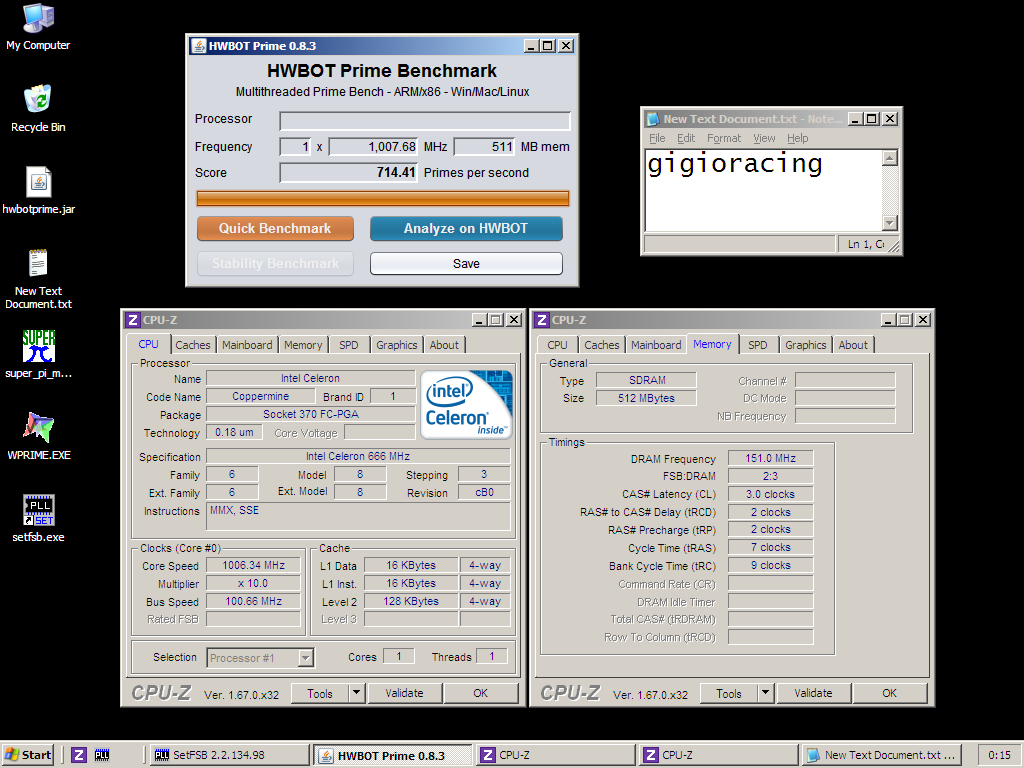Switch to SPD tab in right CPU-Z
The height and width of the screenshot is (768, 1024).
(x=758, y=345)
